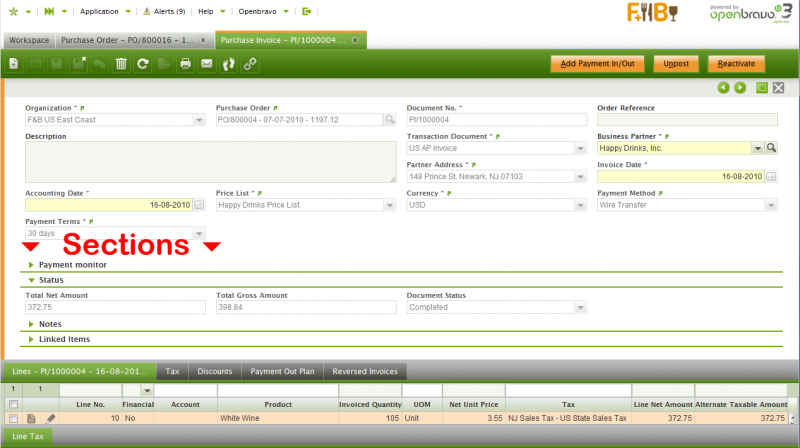
Task: Open the Currency dropdown
Action: pos(580,205)
